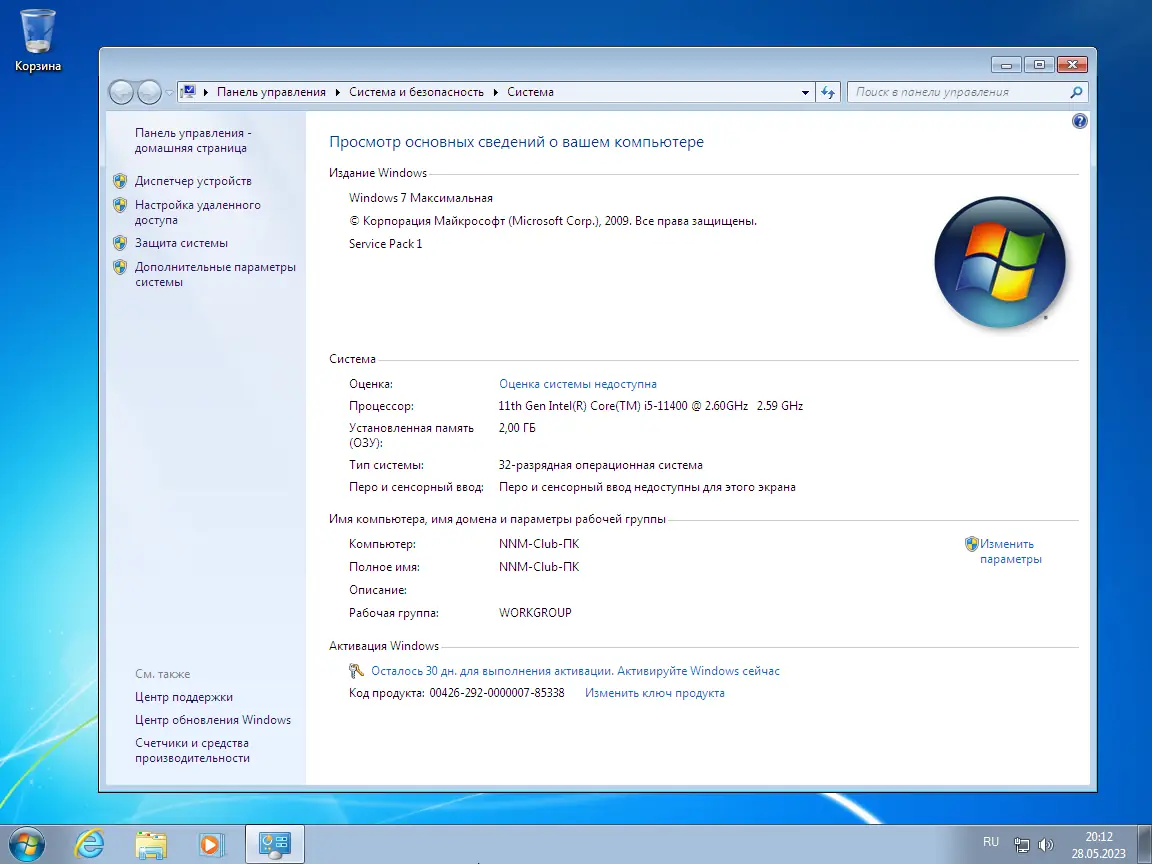This screenshot has width=1152, height=864.
Task: Click Активируйте Windows сейчас link
Action: 706,670
